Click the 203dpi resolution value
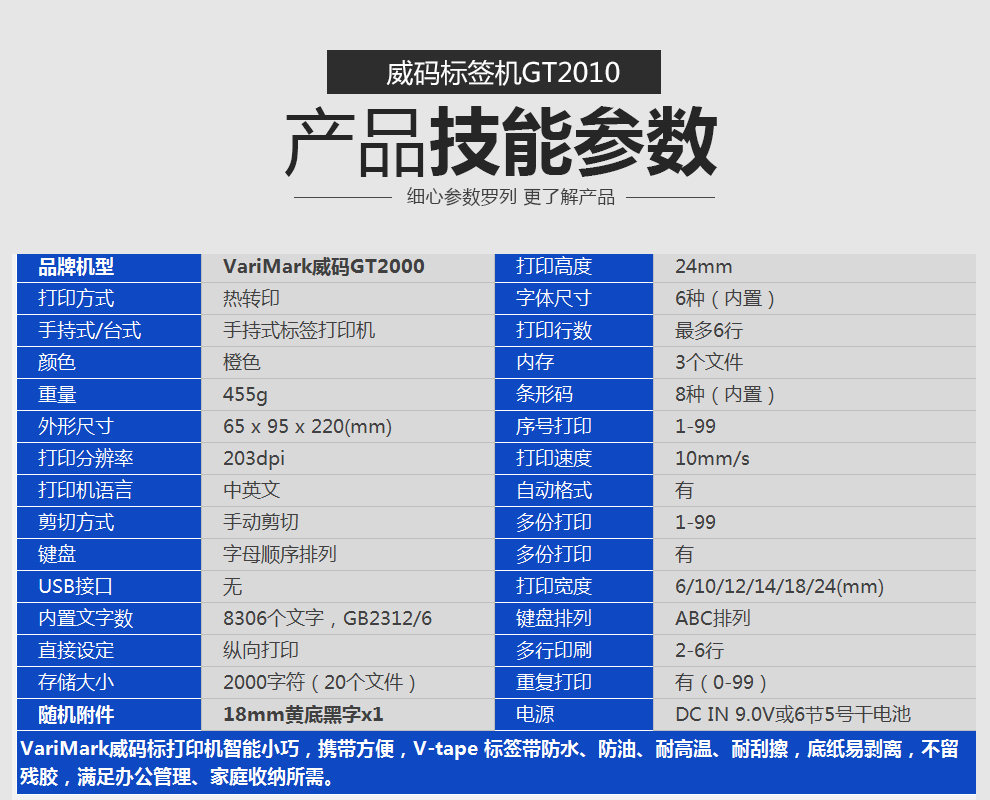 click(256, 459)
